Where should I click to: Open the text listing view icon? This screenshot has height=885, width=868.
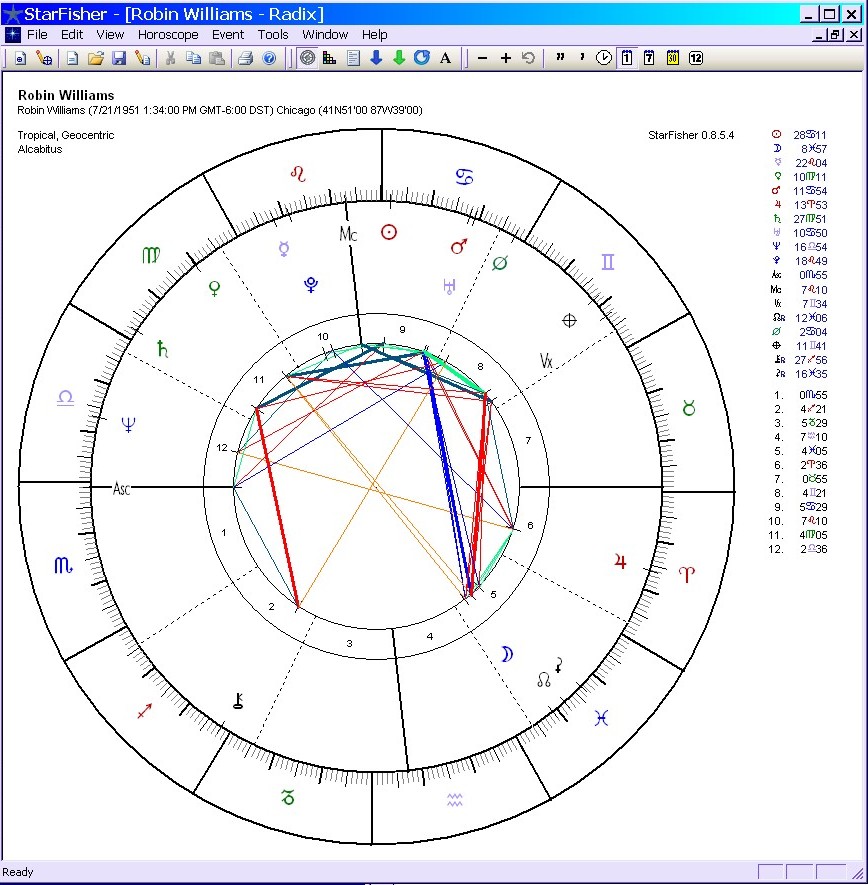353,57
